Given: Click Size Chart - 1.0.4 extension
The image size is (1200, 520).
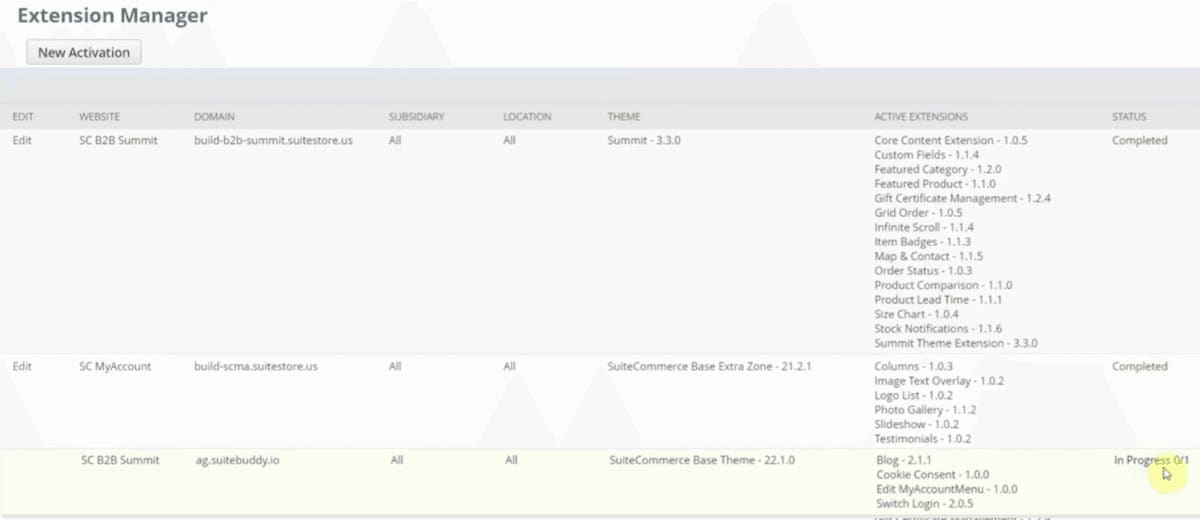Looking at the screenshot, I should [x=916, y=315].
